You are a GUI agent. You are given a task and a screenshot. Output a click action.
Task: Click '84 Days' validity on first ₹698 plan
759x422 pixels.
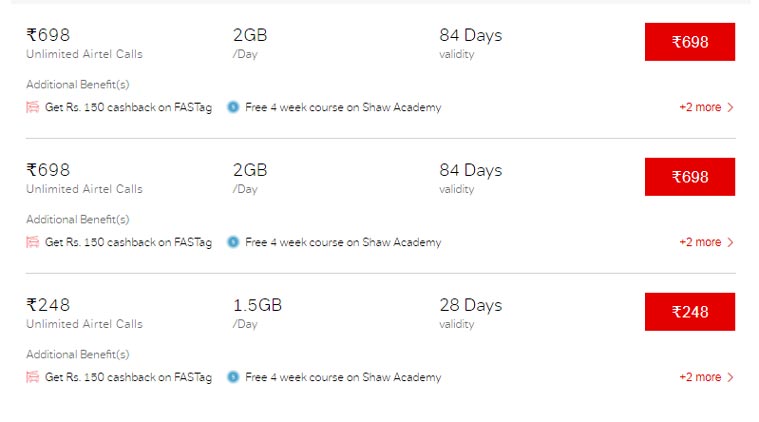click(x=470, y=36)
